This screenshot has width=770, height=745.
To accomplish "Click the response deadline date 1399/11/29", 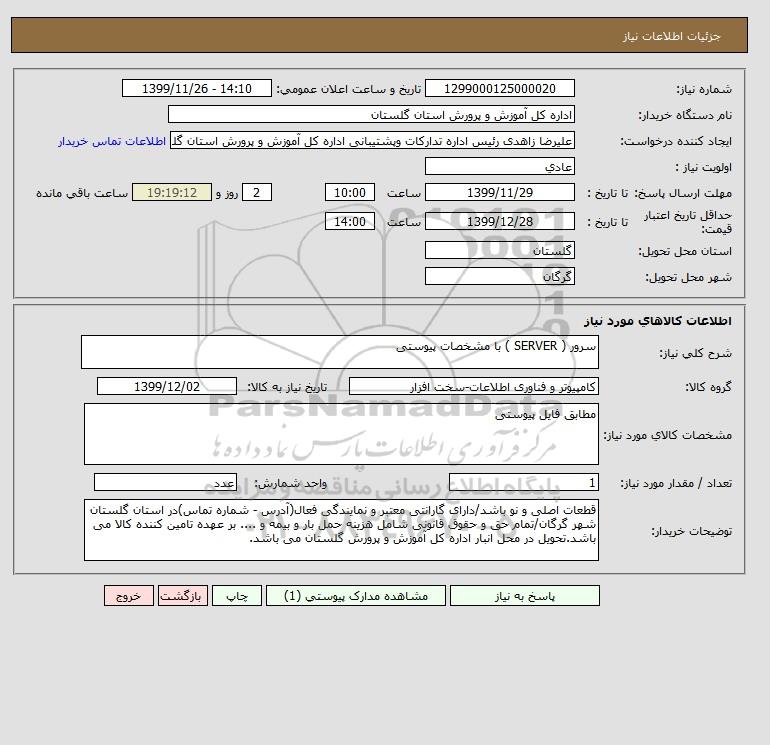I will pos(499,193).
